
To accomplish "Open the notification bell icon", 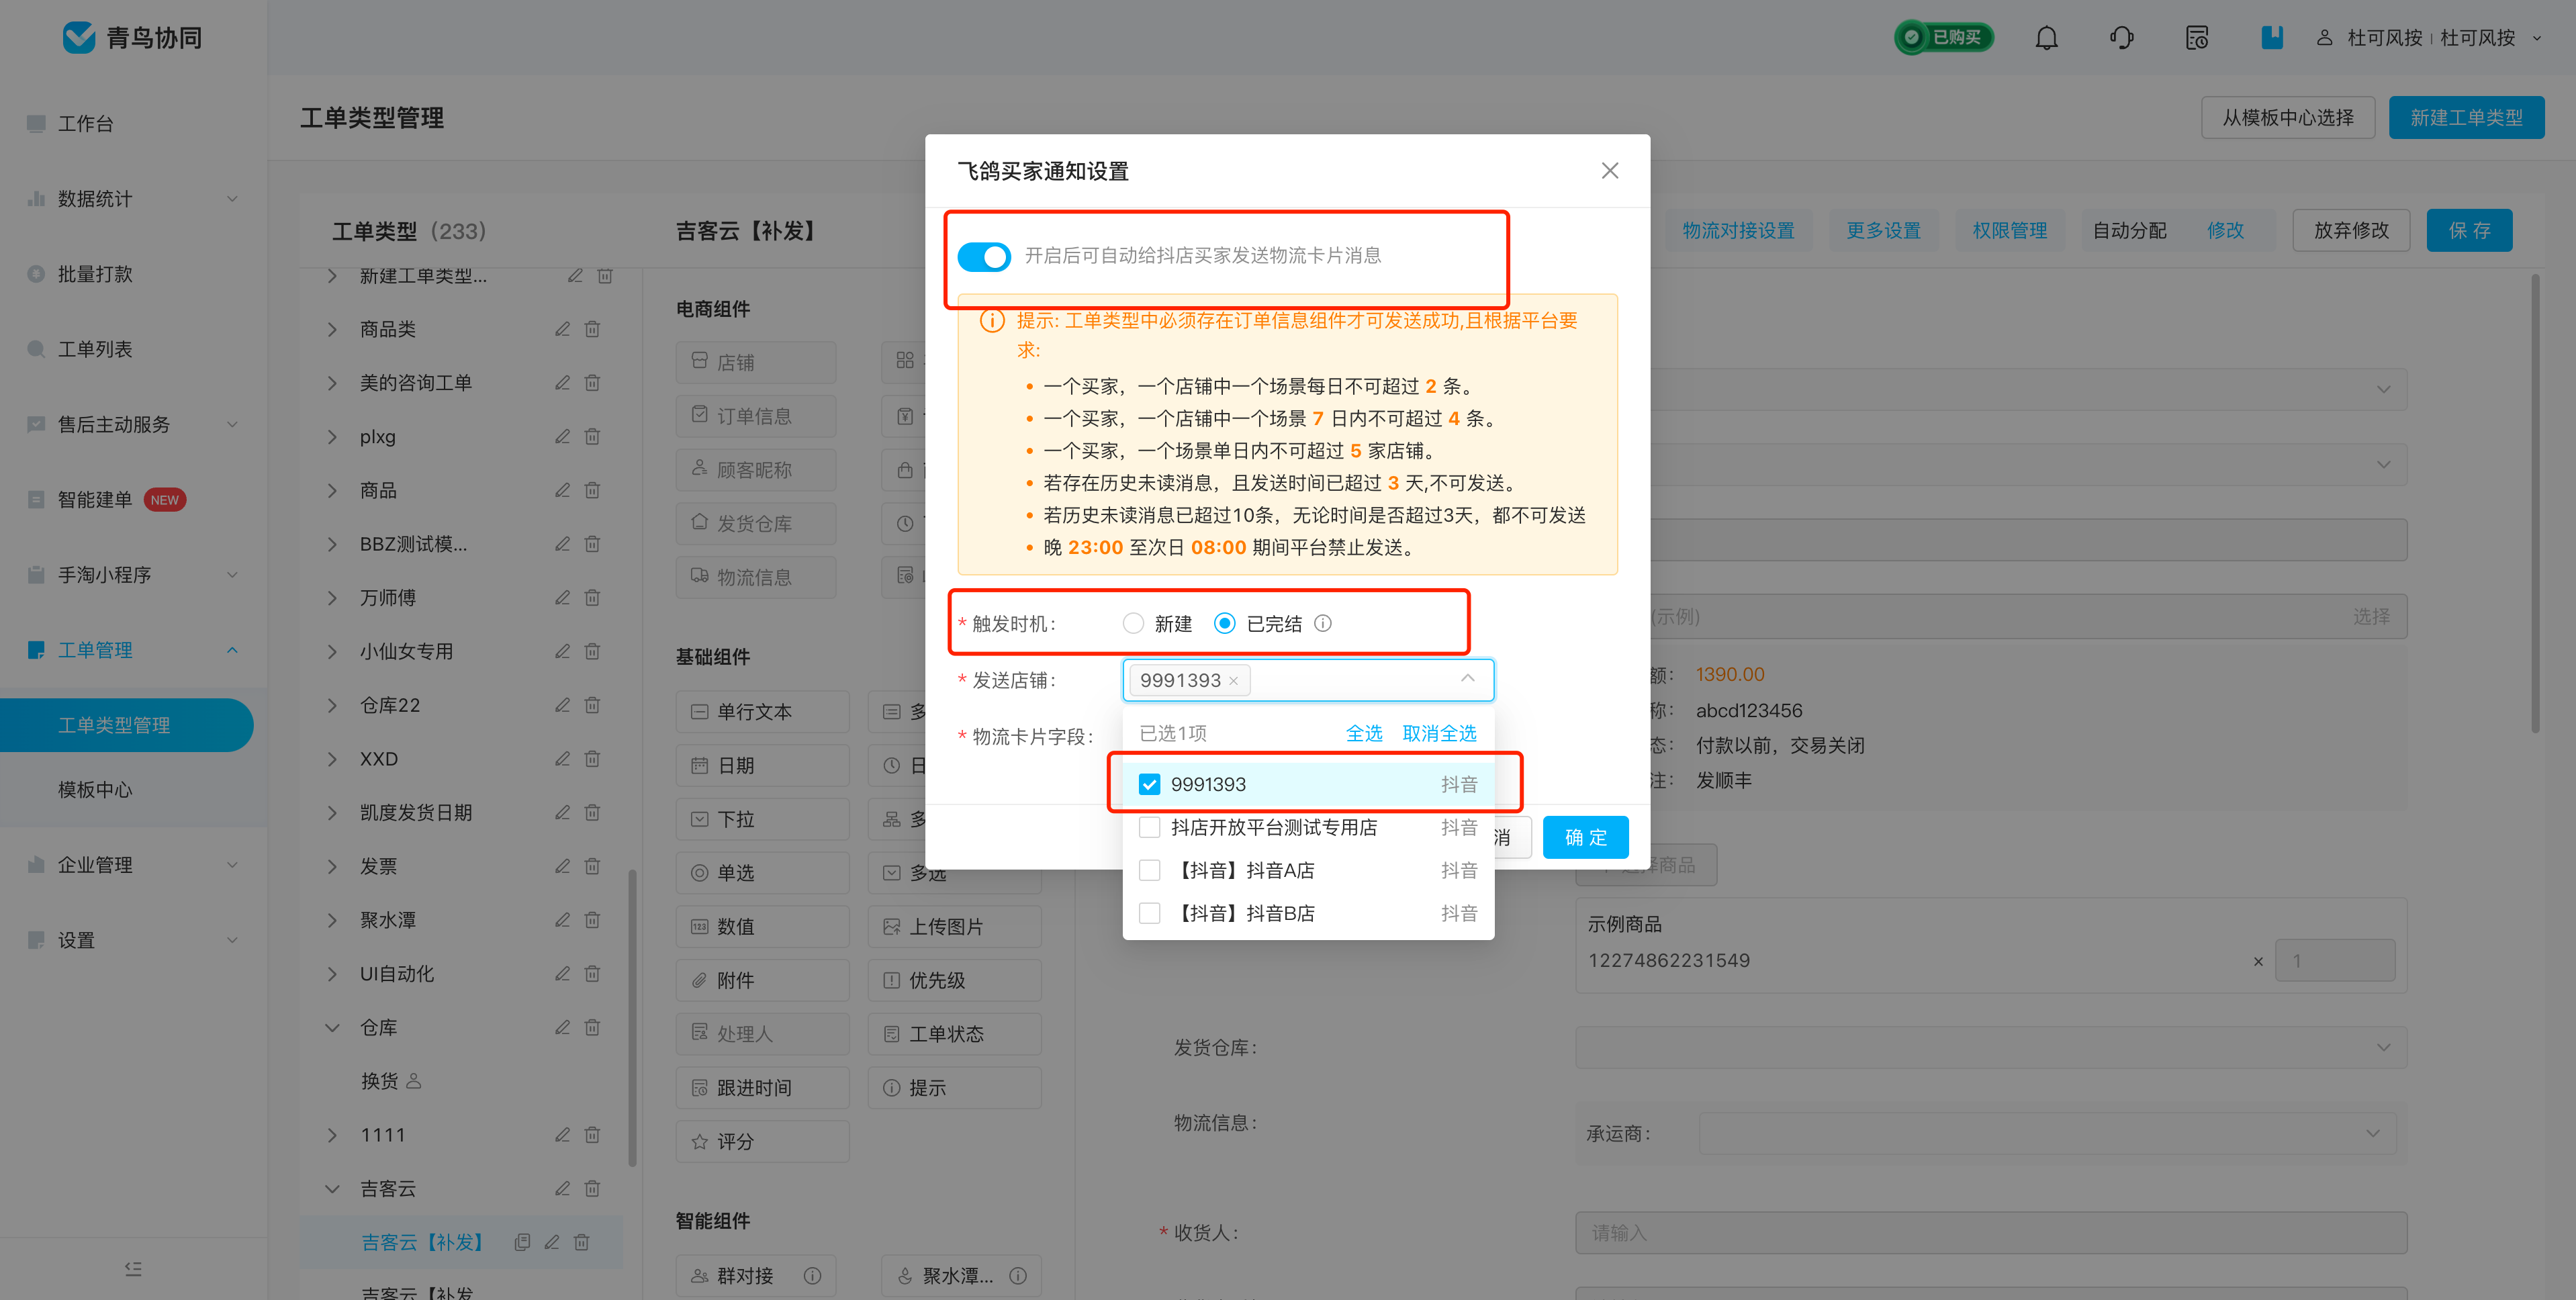I will click(2046, 38).
